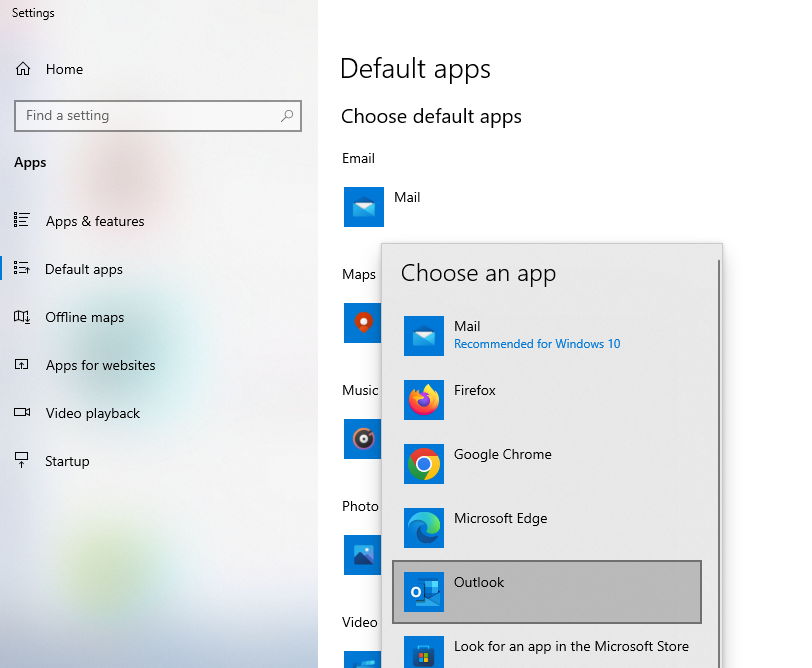Viewport: 812px width, 668px height.
Task: Click the Video player default app icon
Action: point(362,660)
